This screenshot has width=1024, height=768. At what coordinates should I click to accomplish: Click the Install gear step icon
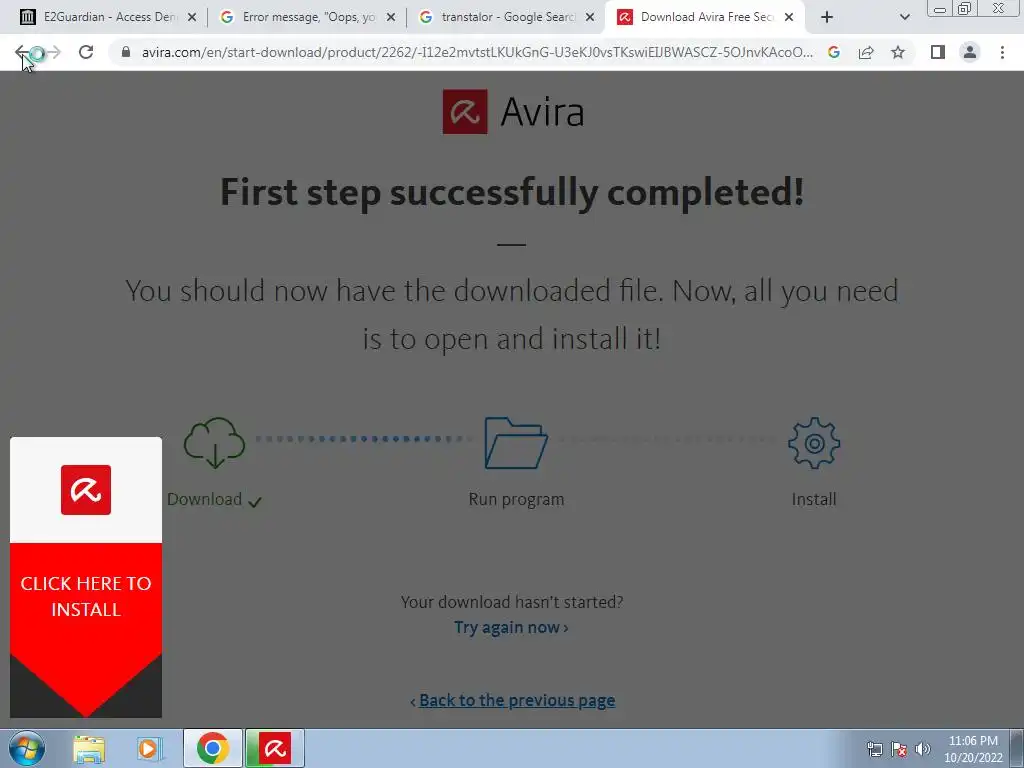pos(814,443)
